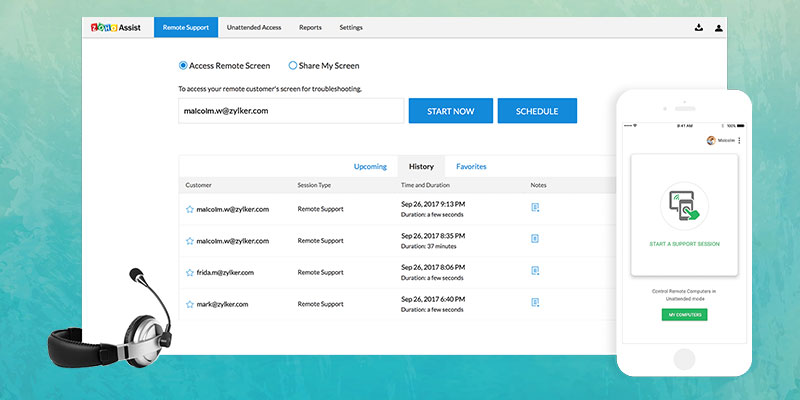The height and width of the screenshot is (400, 800).
Task: Click the SCHEDULE button
Action: (537, 111)
